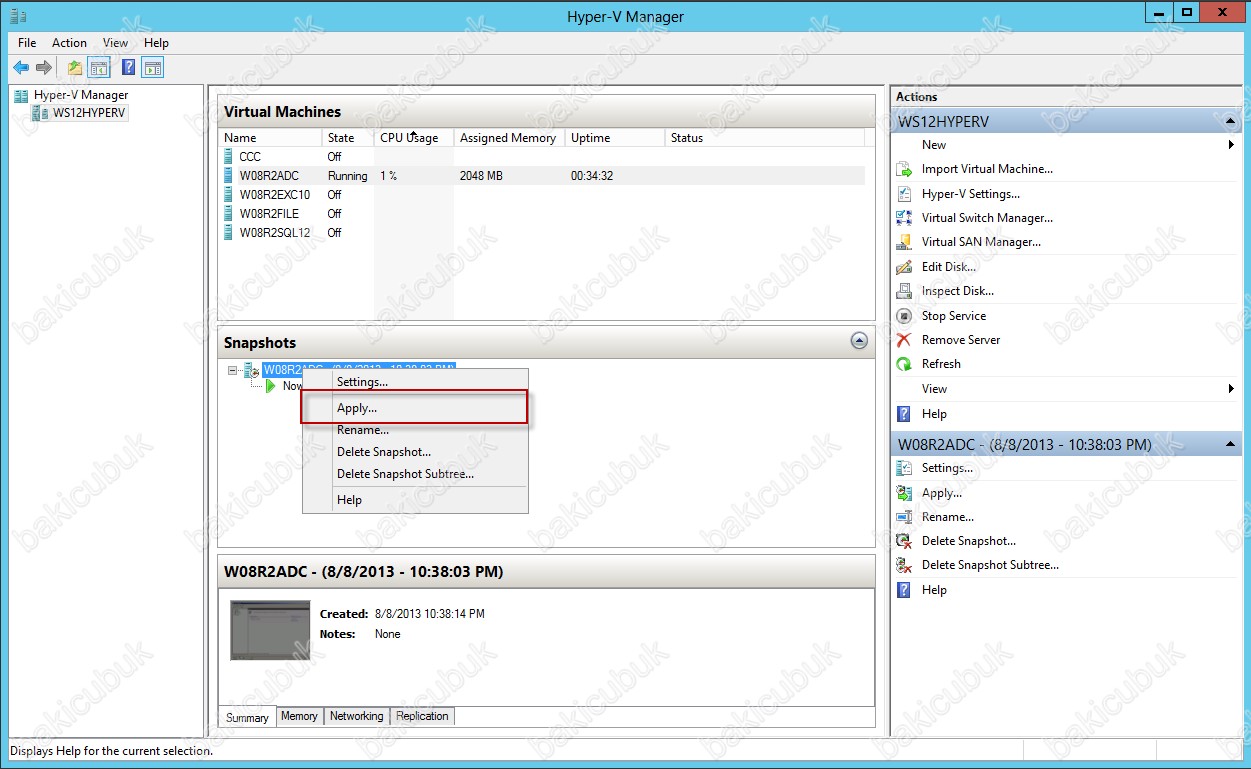Choose Inspect Disk in the Actions pane

(958, 291)
